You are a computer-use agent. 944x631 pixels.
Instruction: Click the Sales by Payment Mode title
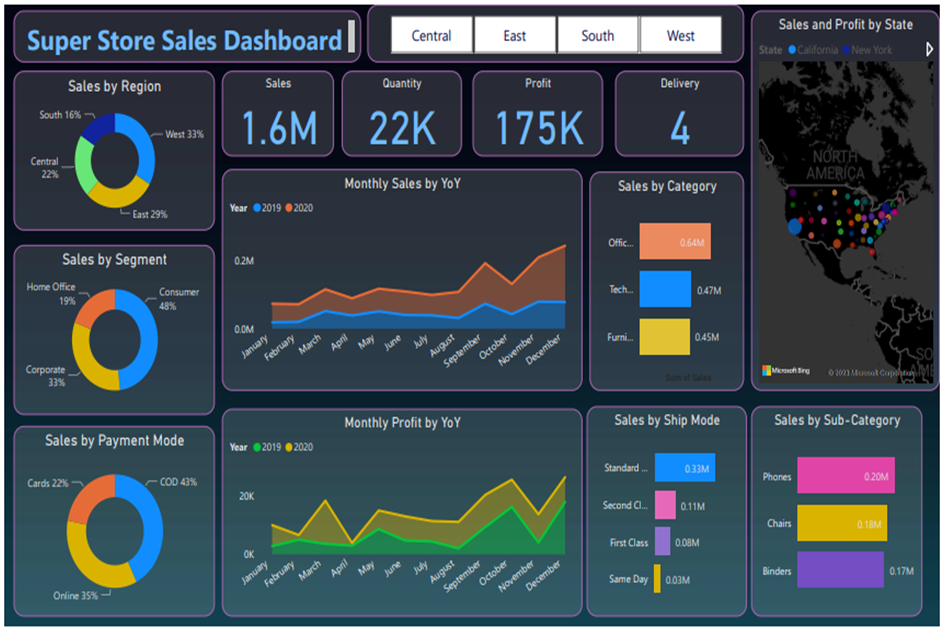[x=114, y=441]
